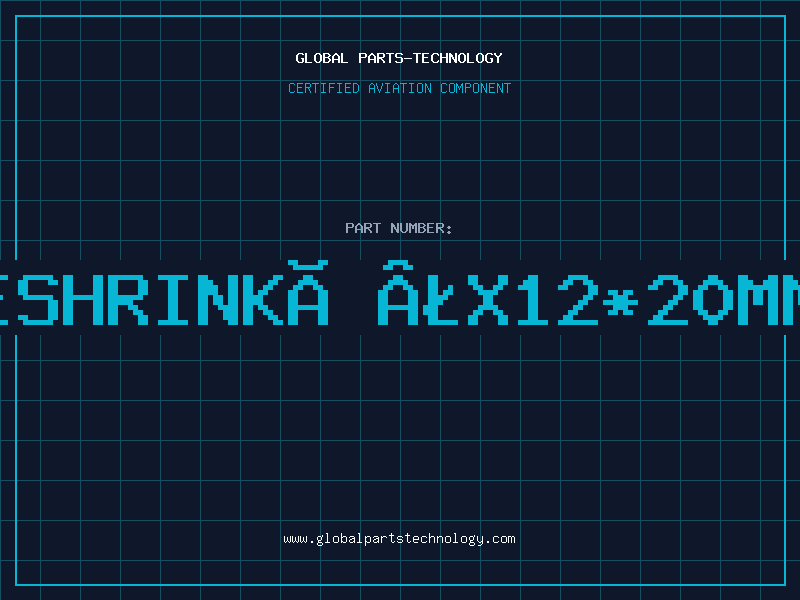The image size is (800, 600).
Task: Click the word CERTIFIED in the subtitle
Action: tap(323, 88)
